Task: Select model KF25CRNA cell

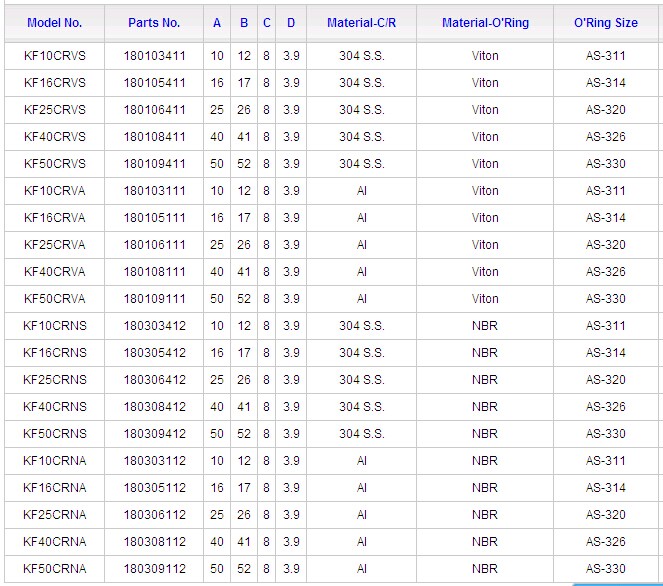Action: pos(55,515)
